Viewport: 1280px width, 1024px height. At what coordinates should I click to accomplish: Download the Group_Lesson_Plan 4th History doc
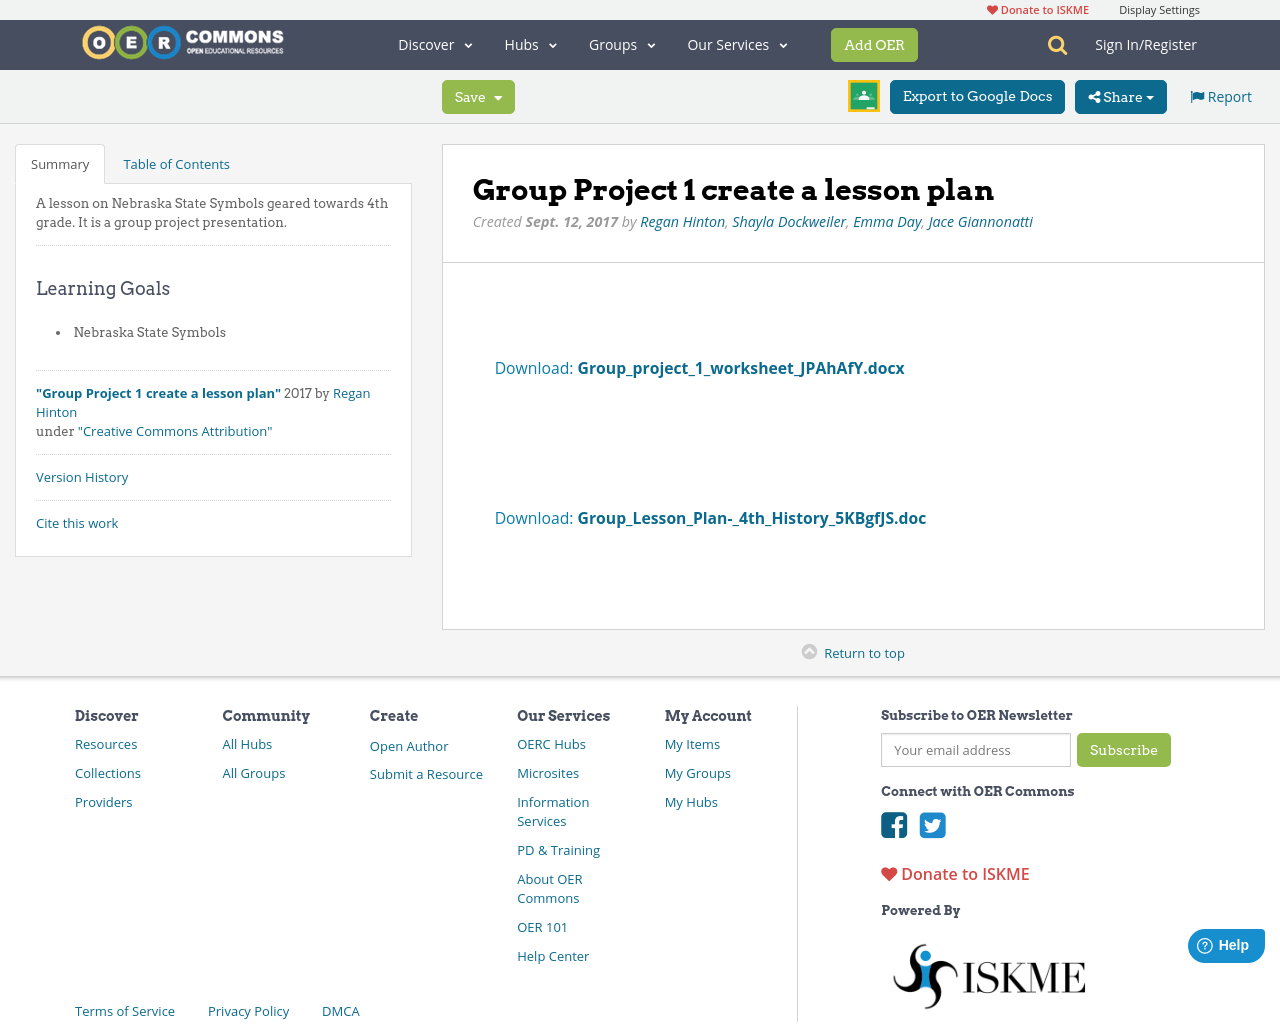tap(710, 518)
